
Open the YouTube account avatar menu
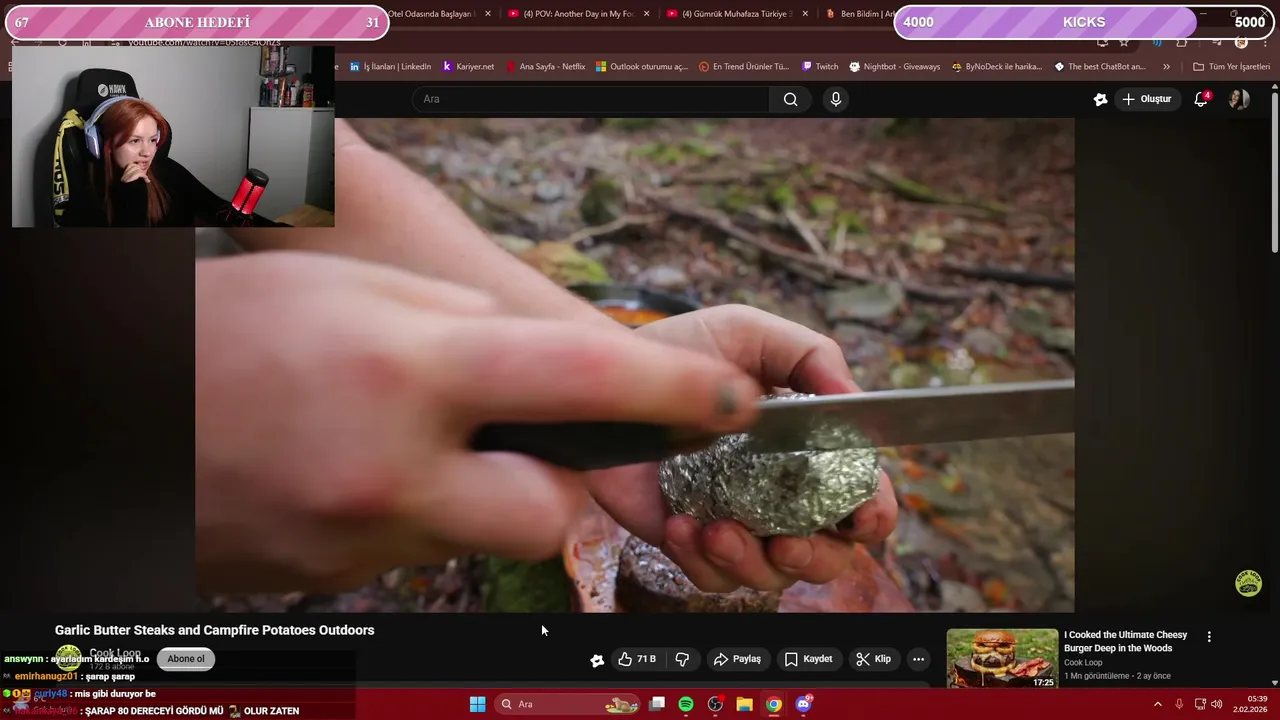click(x=1239, y=99)
